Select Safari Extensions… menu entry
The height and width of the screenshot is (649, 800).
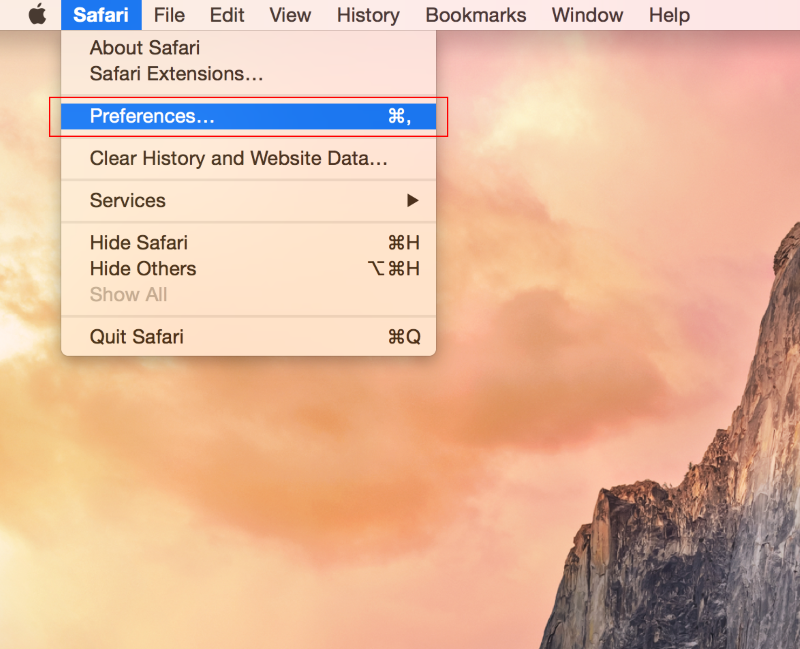pos(248,74)
